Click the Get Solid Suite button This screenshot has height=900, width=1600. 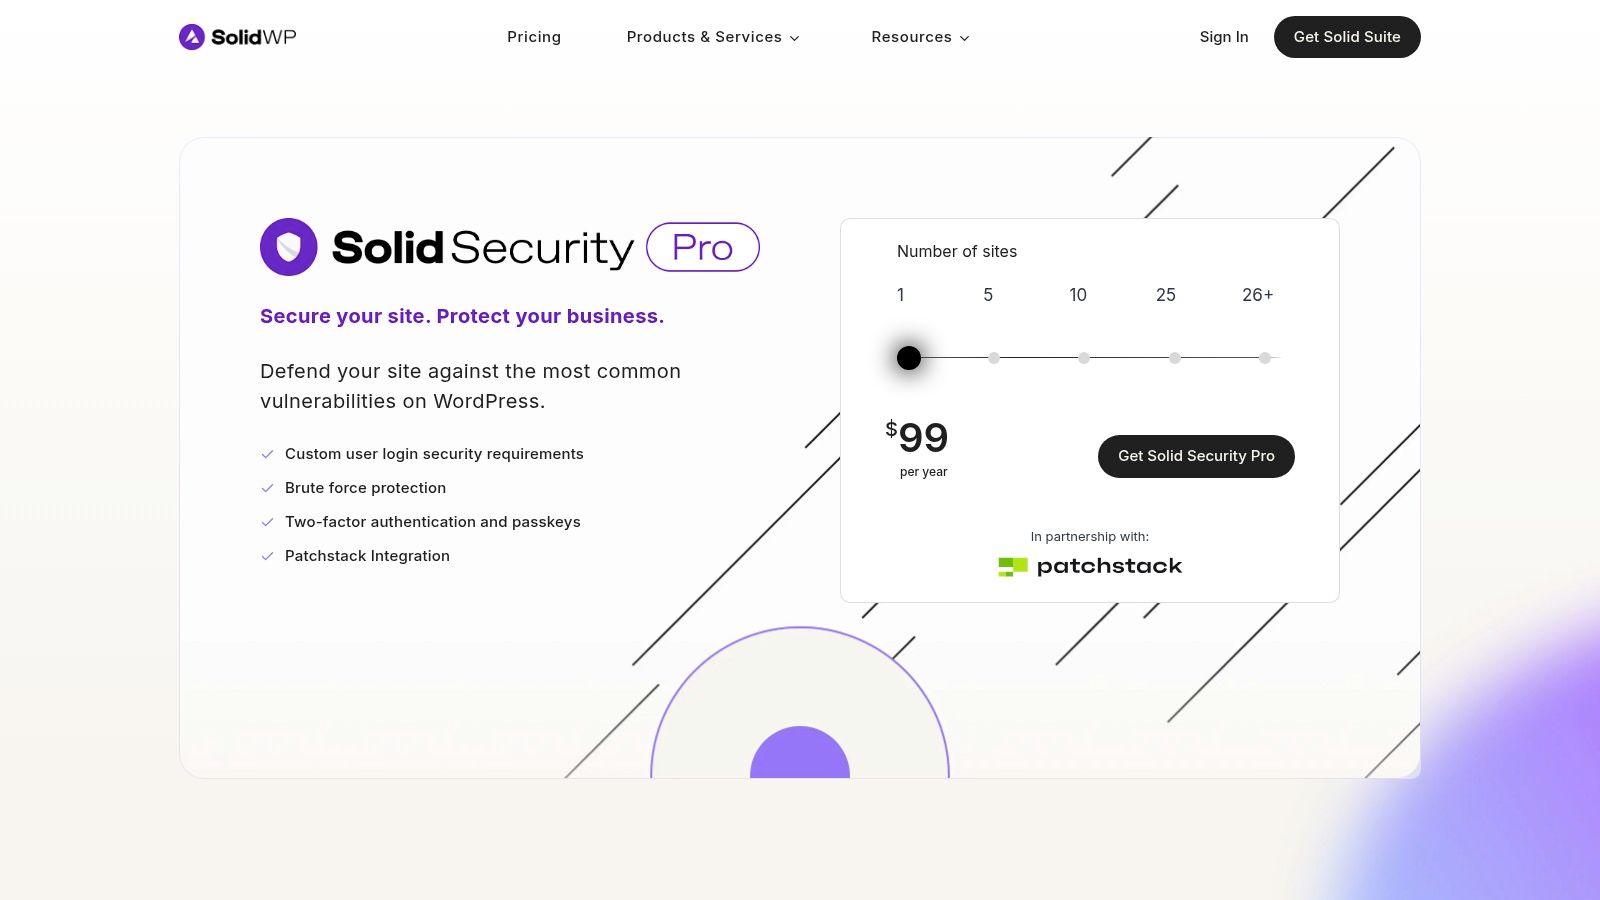[1347, 37]
